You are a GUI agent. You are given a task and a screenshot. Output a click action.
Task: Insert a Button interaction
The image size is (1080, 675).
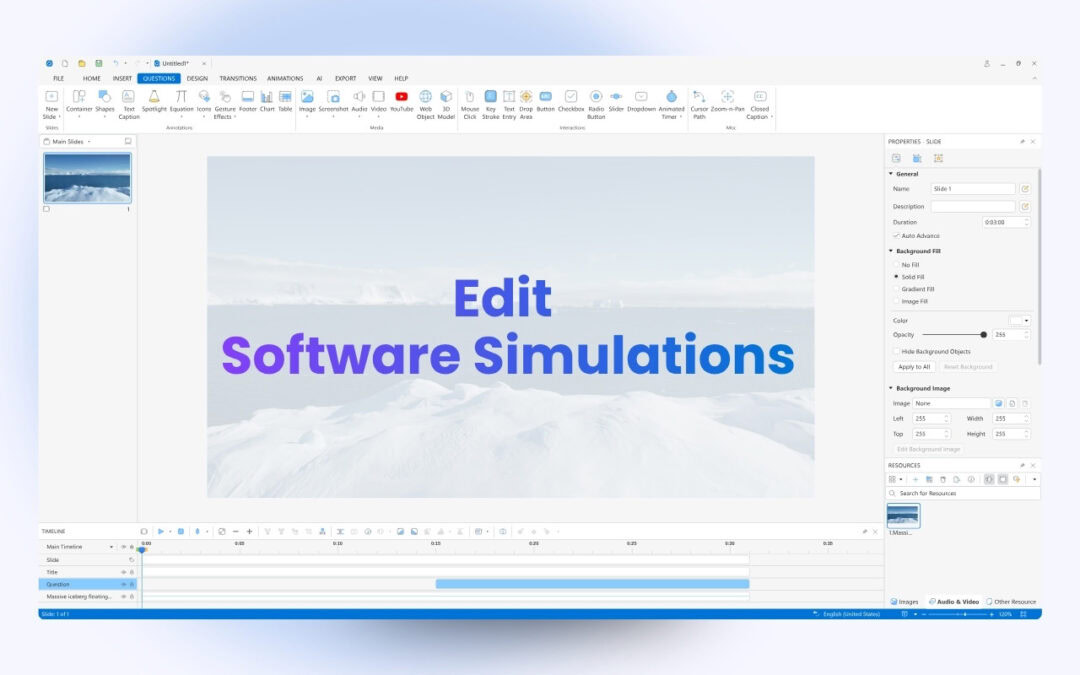pos(546,101)
